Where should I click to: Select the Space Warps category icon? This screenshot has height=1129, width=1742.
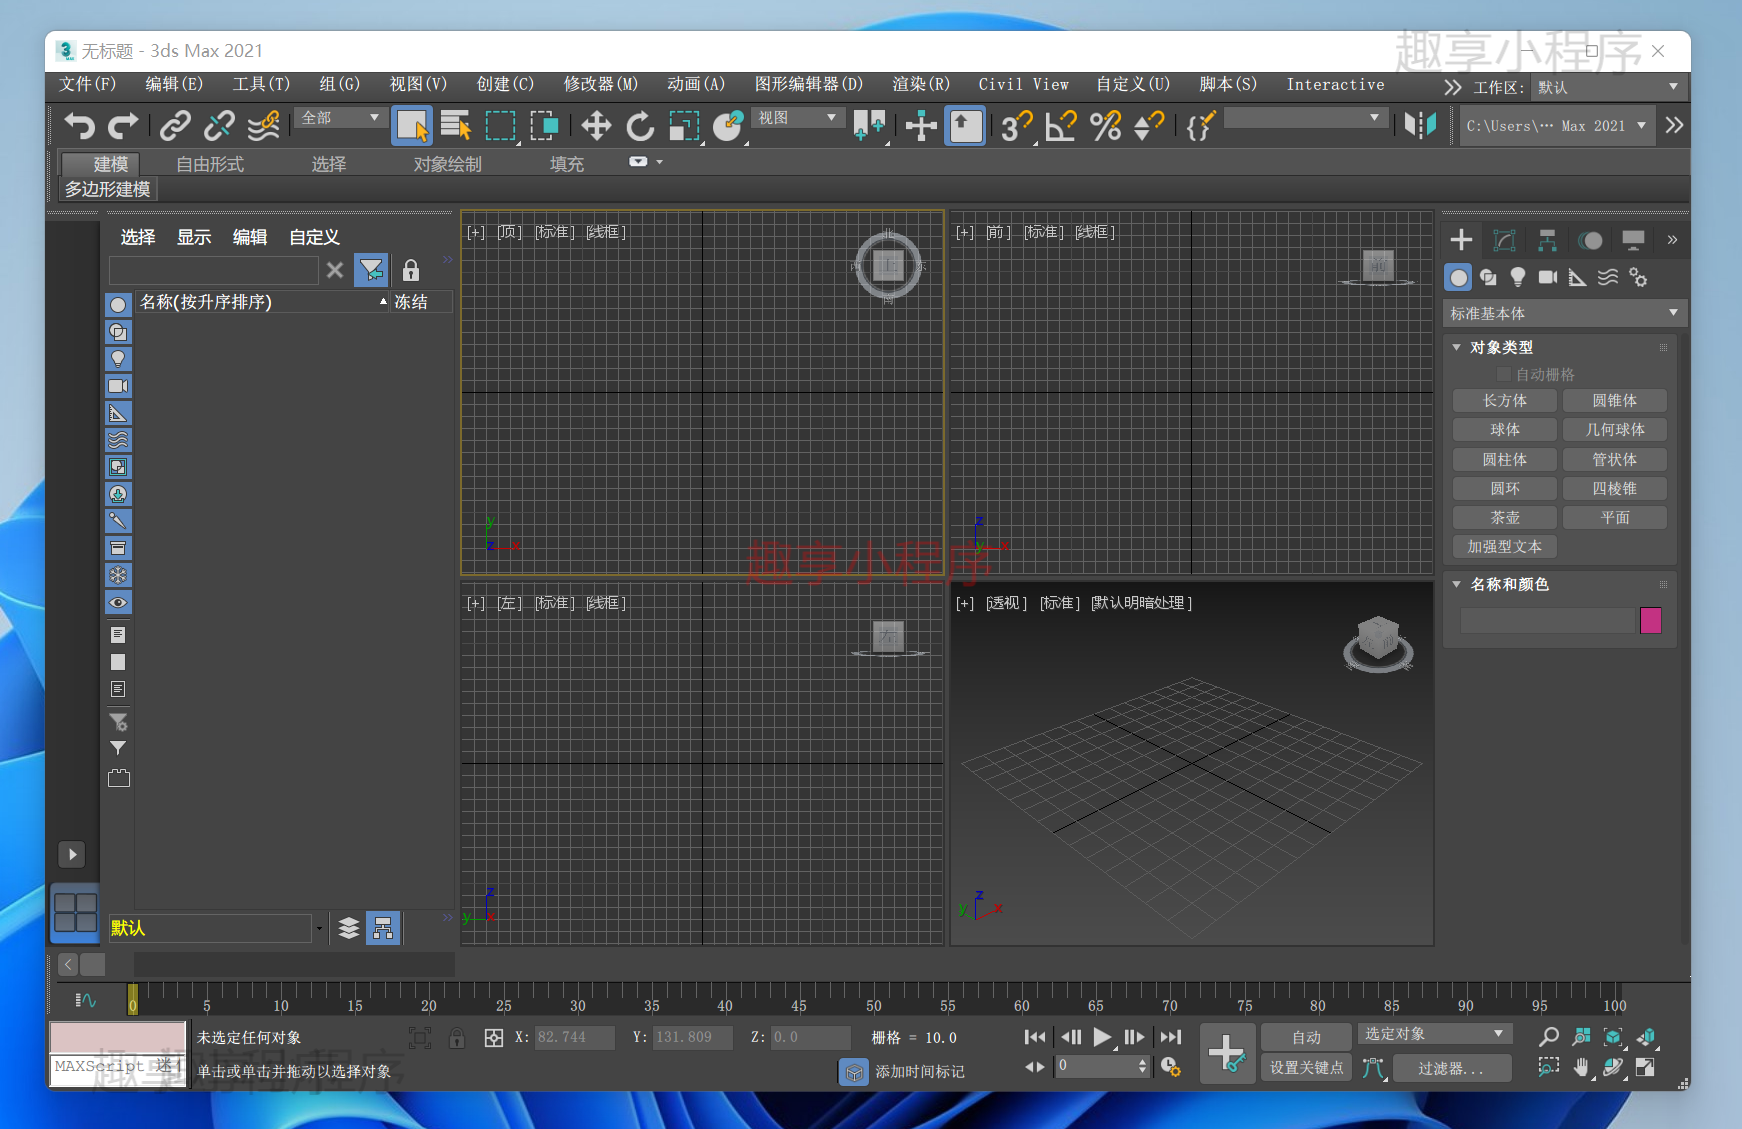(x=1608, y=278)
